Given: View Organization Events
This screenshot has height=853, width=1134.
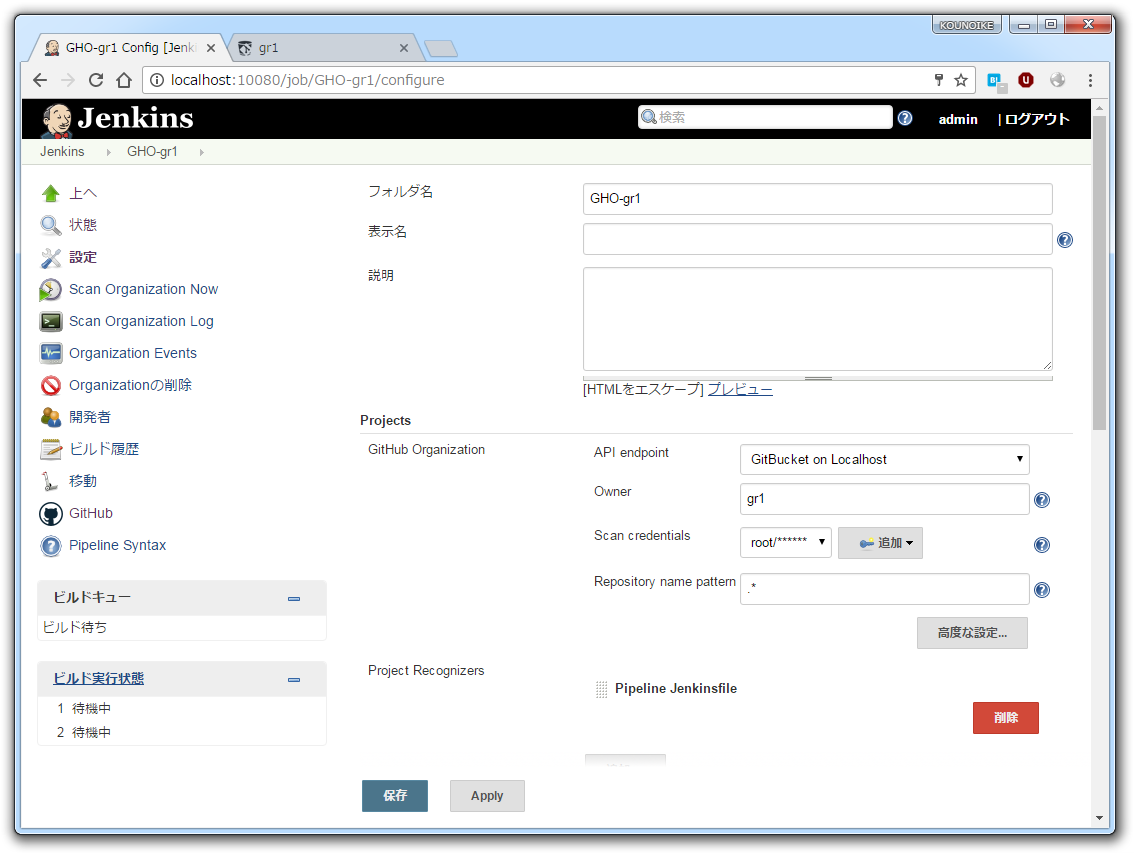Looking at the screenshot, I should [x=132, y=353].
